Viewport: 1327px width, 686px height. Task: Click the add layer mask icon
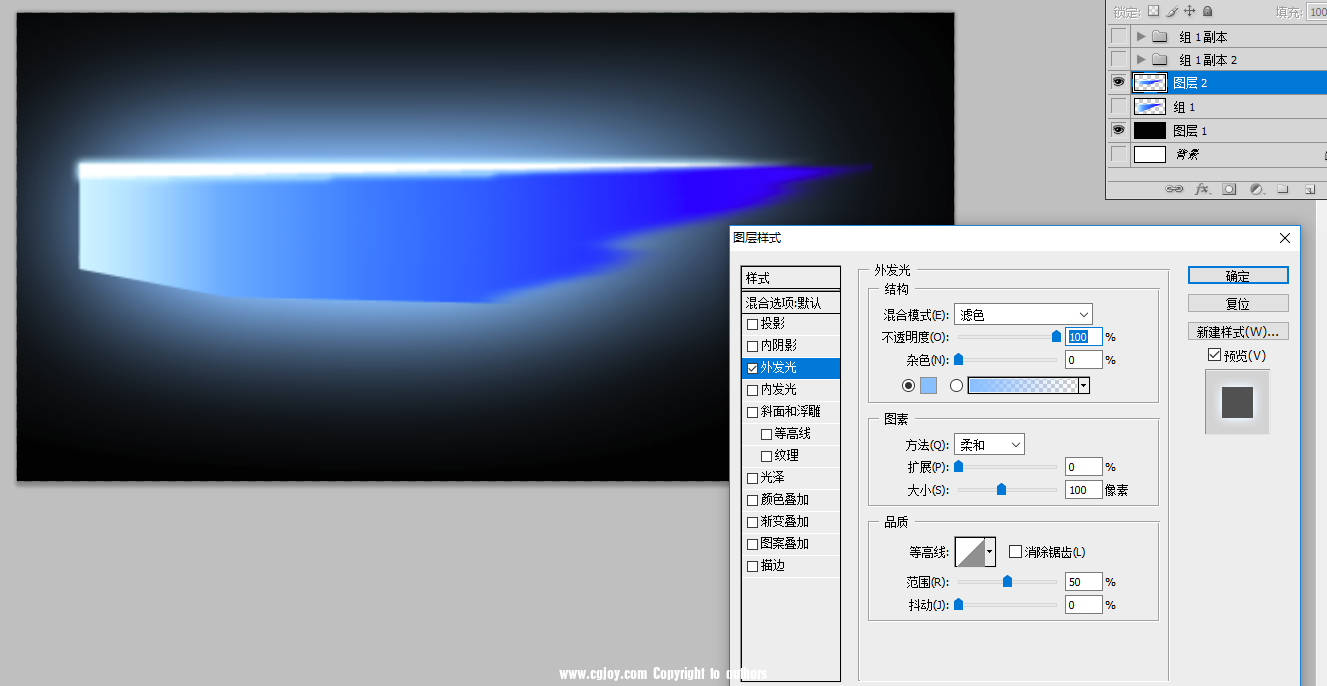1229,188
